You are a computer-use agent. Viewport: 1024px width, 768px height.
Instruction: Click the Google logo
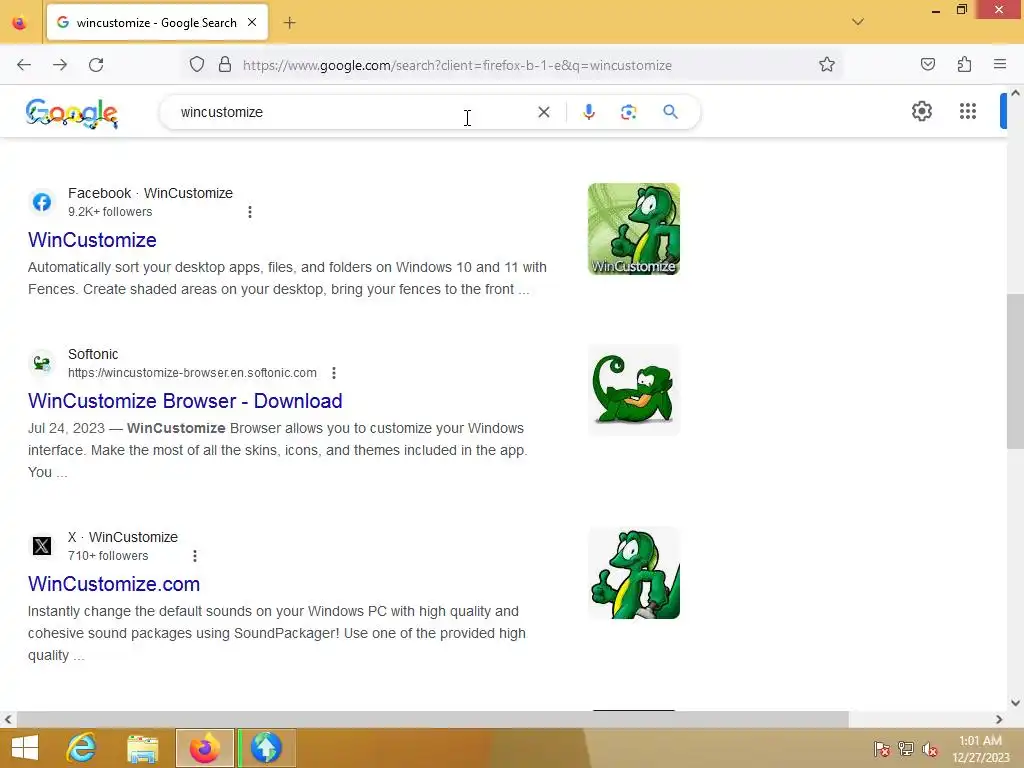click(71, 113)
